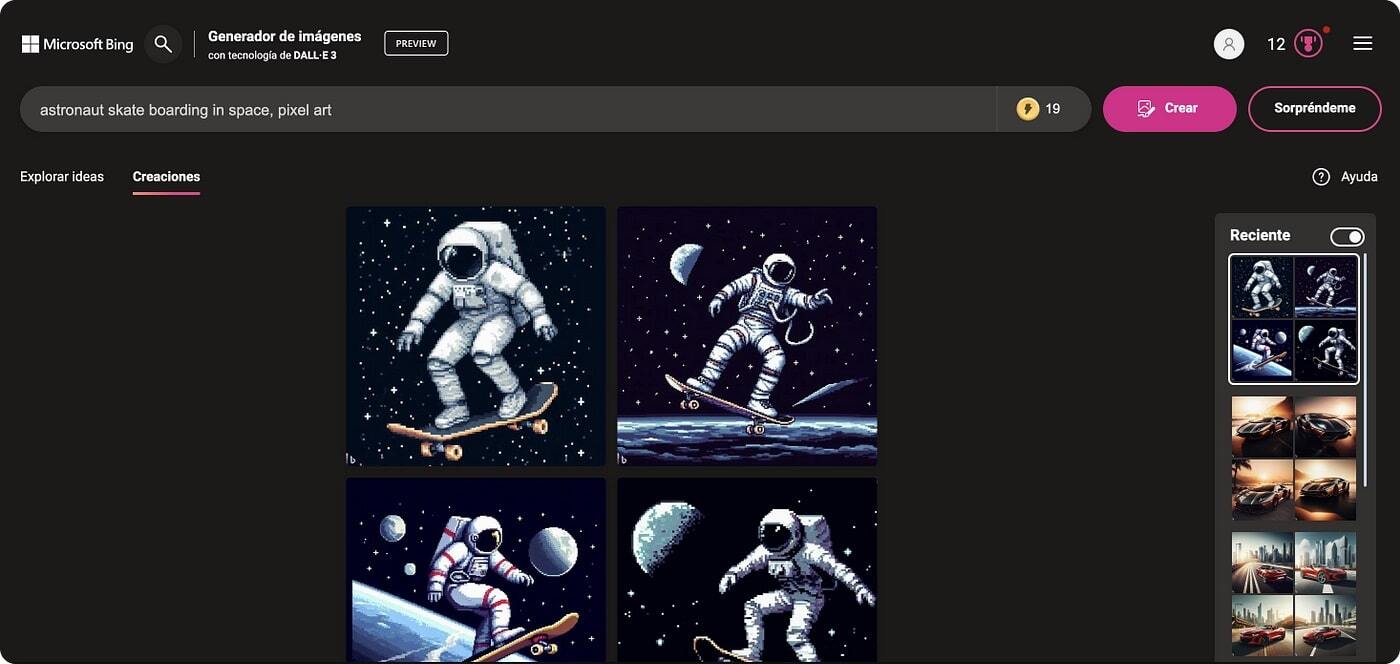Open search with the magnifier icon
Screen dimensions: 1400x664
click(x=163, y=44)
